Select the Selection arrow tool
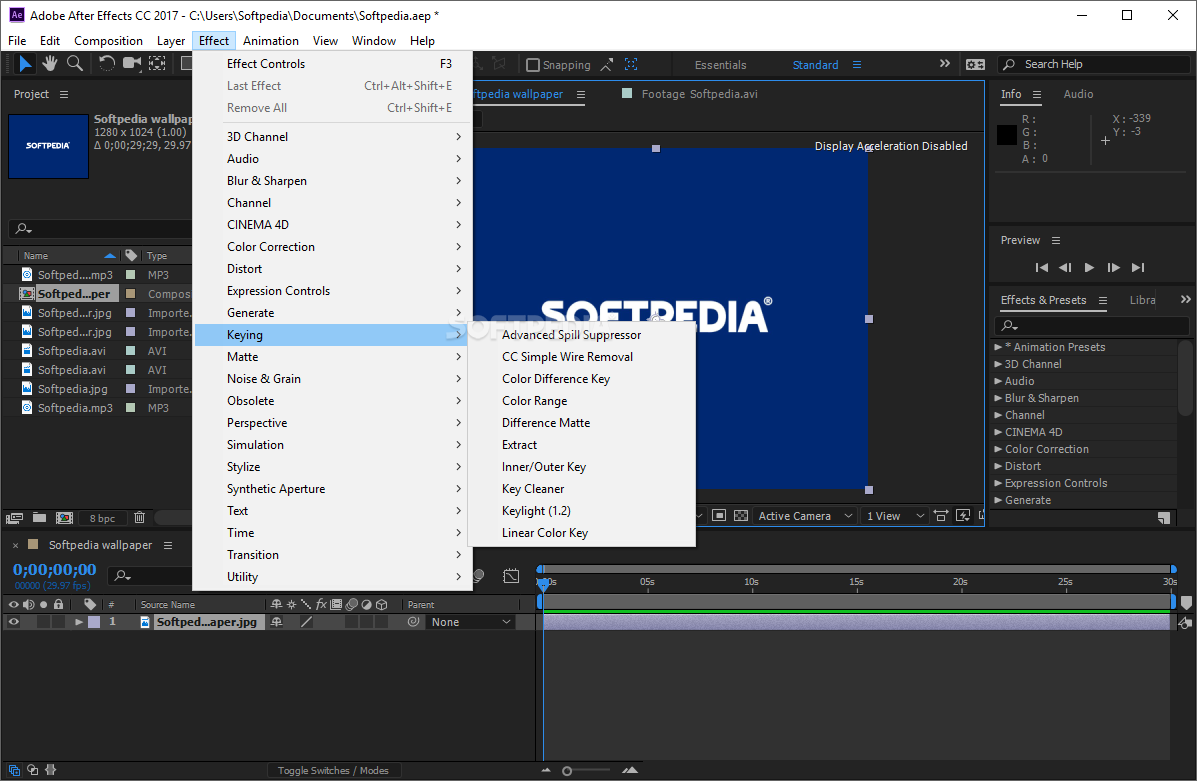This screenshot has height=781, width=1197. click(25, 64)
